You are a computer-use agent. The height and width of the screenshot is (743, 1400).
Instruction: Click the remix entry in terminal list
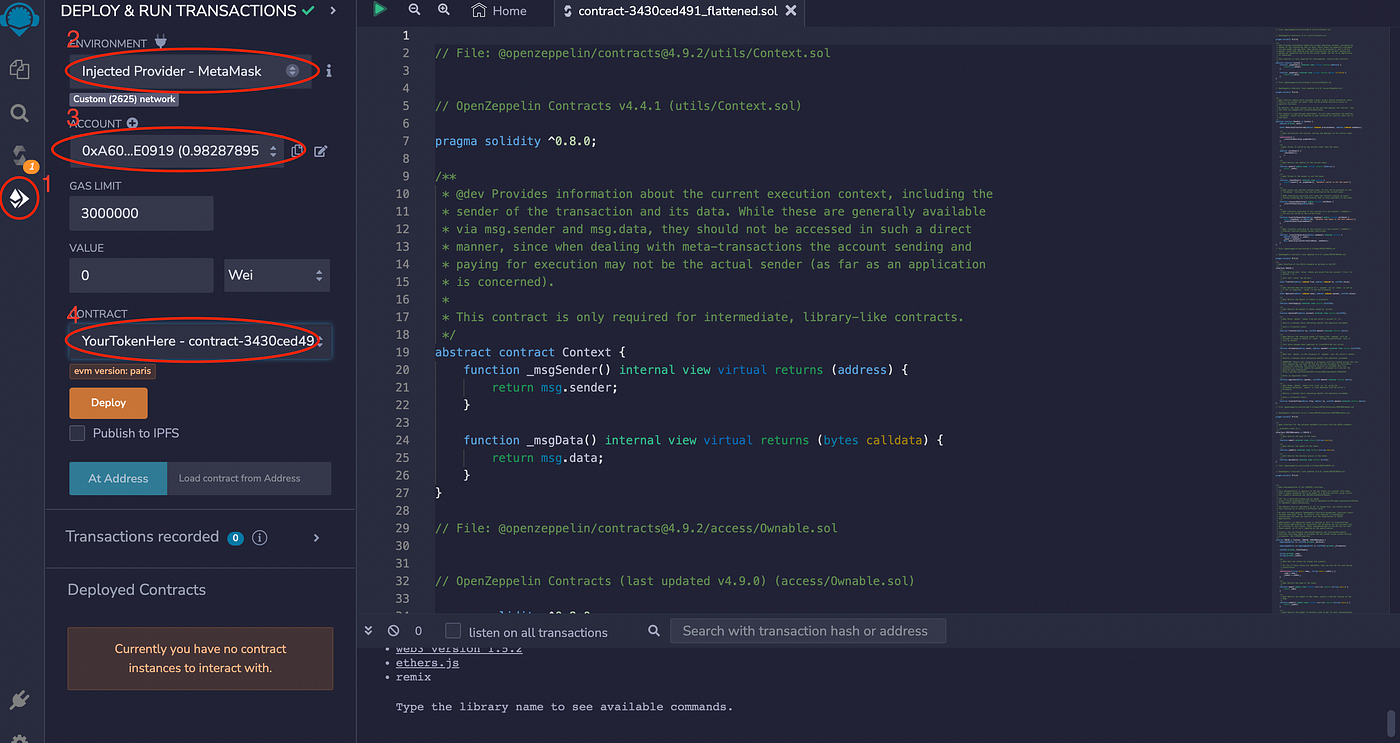pos(413,677)
